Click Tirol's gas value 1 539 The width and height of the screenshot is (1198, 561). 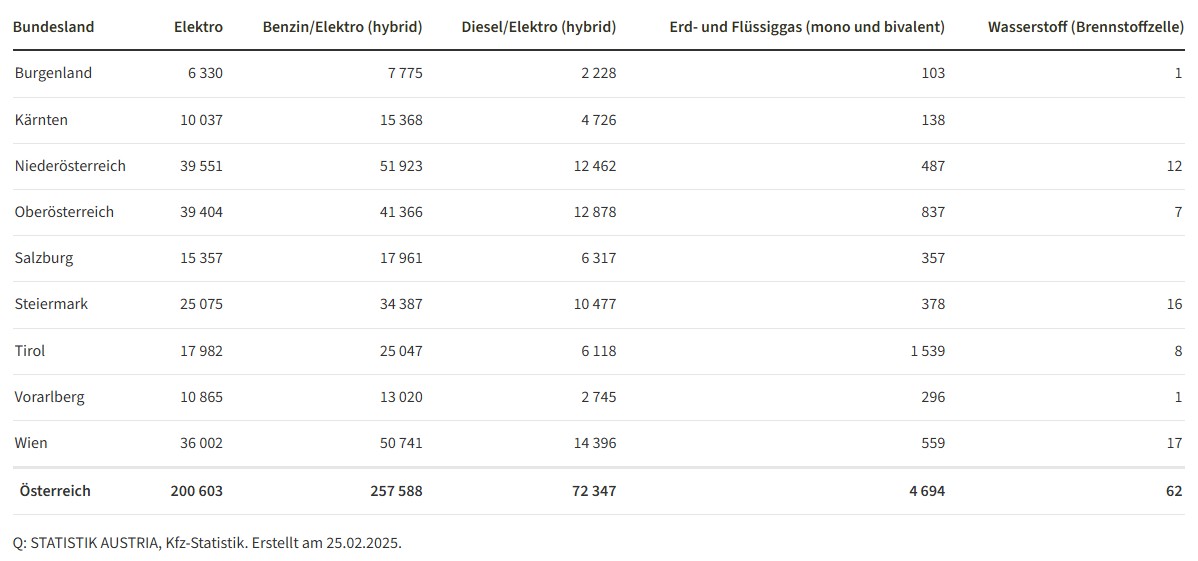[x=927, y=351]
